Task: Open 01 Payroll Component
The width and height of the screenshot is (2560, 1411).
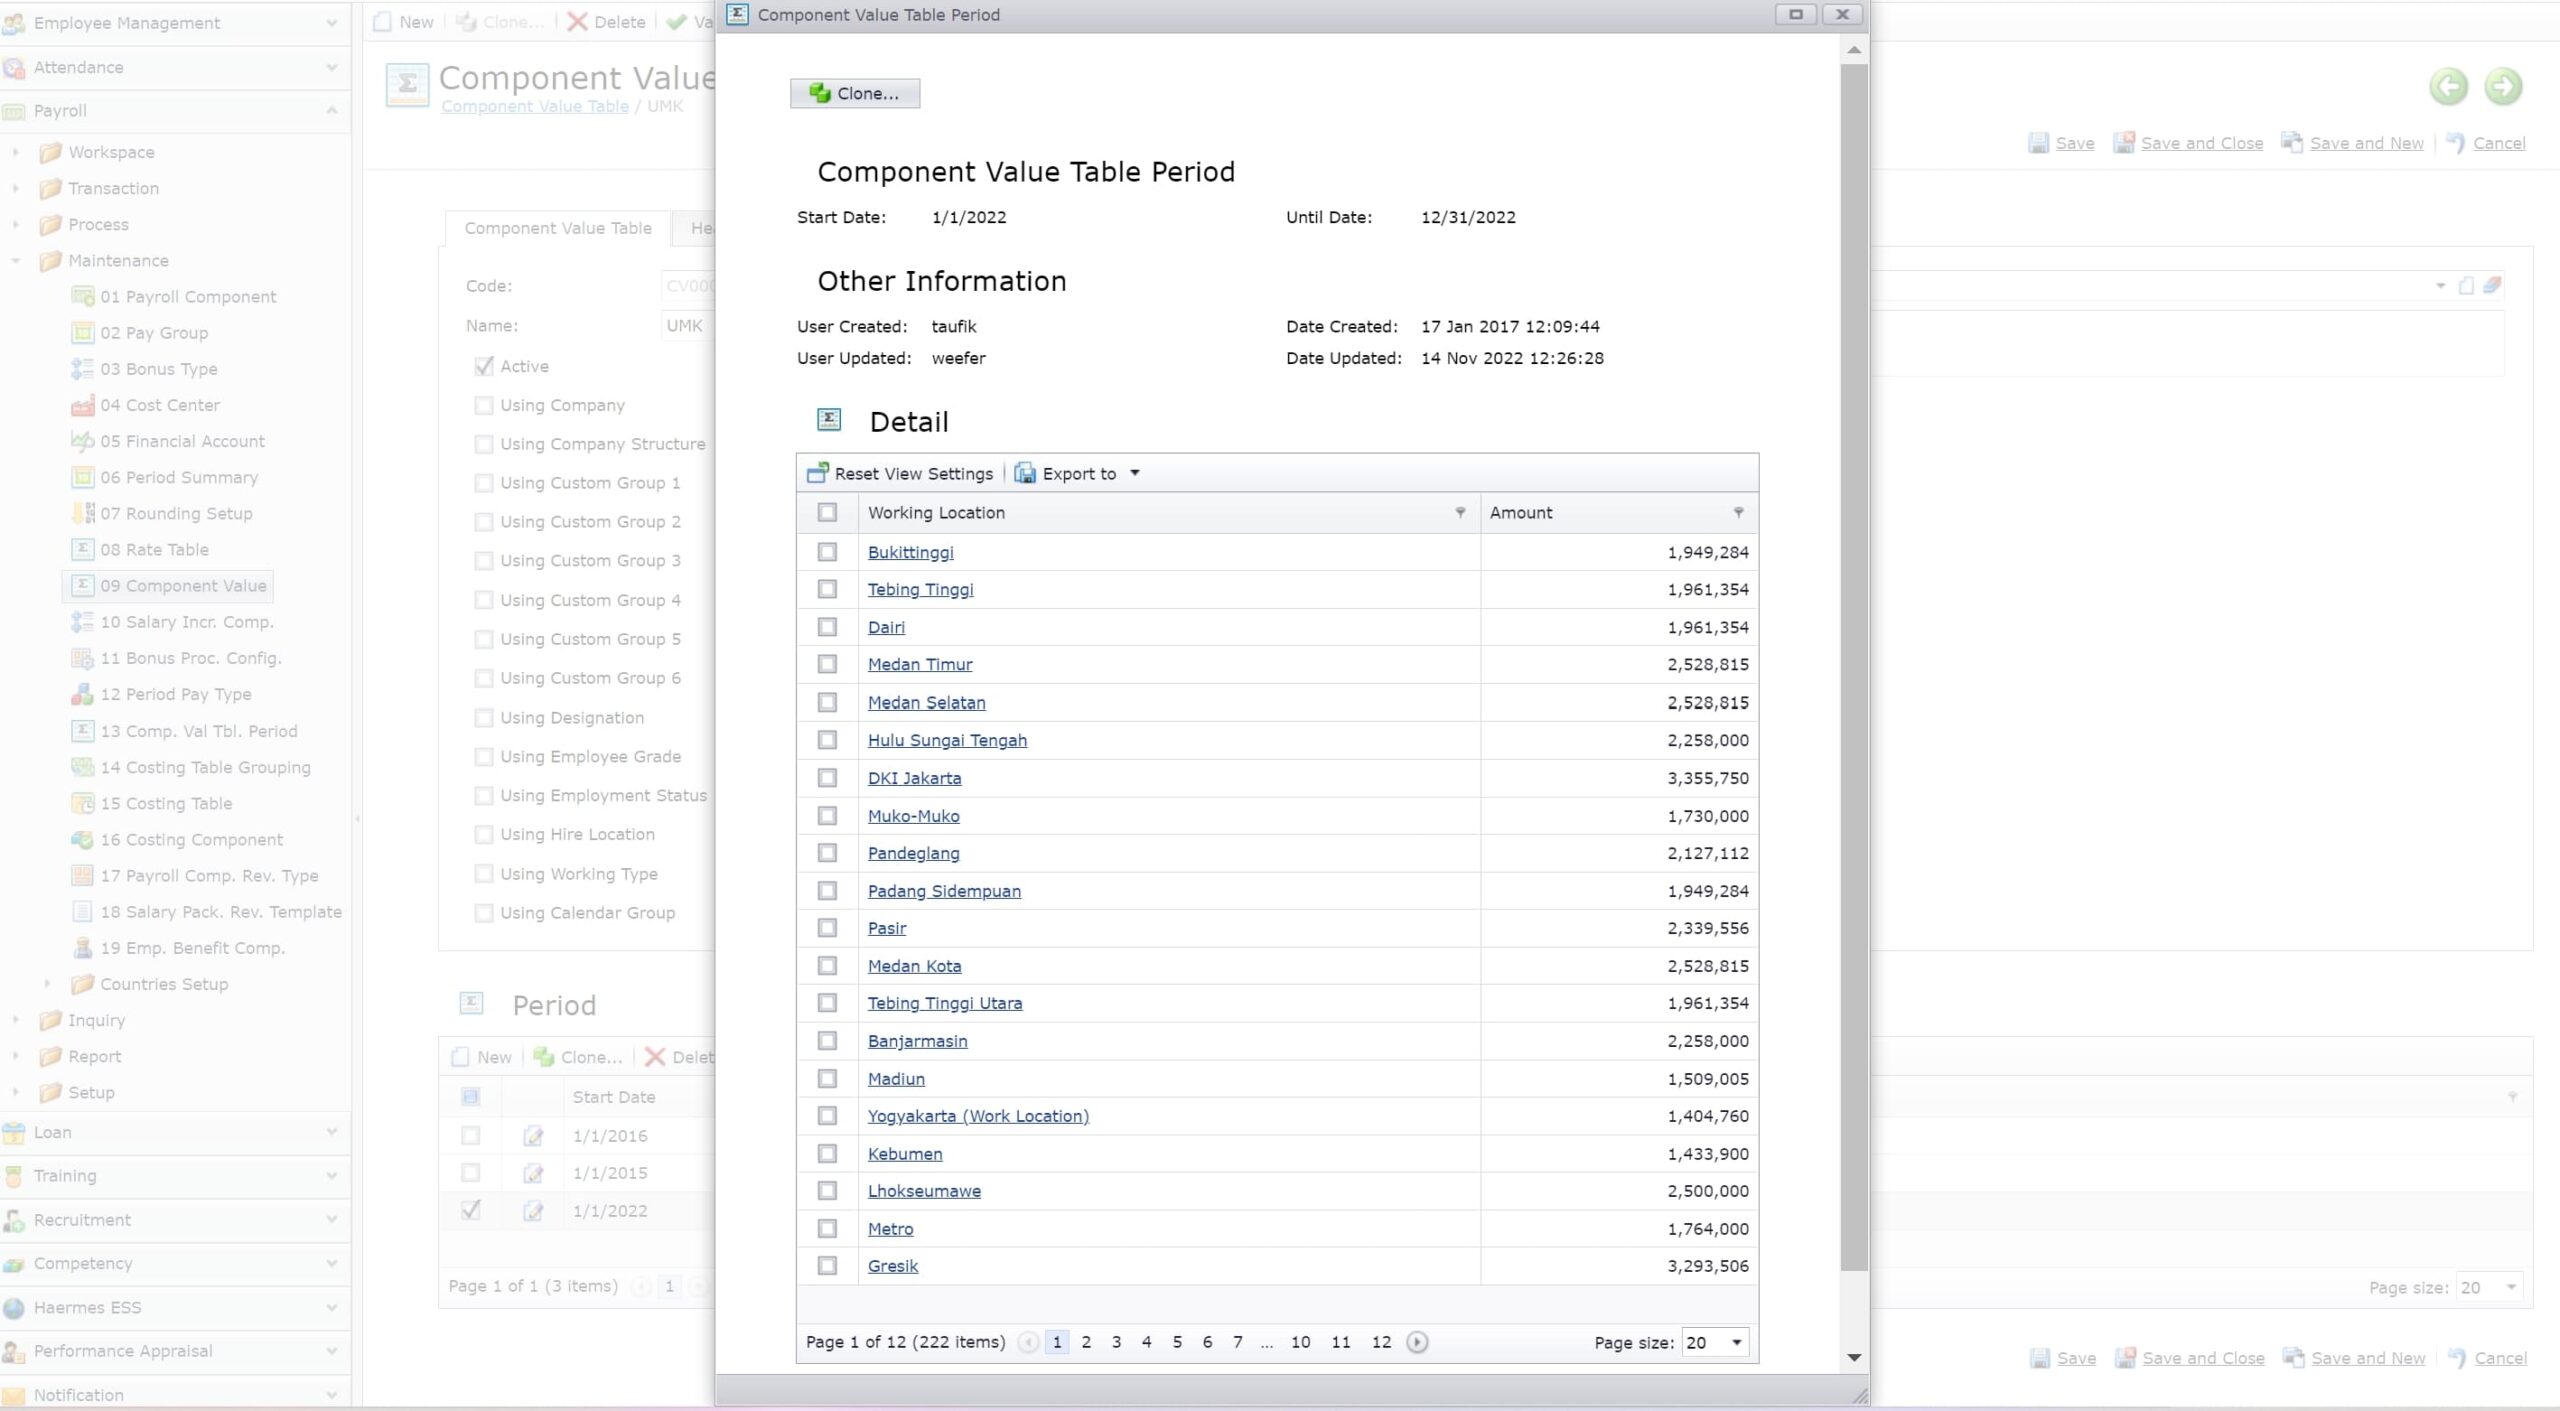Action: point(188,297)
